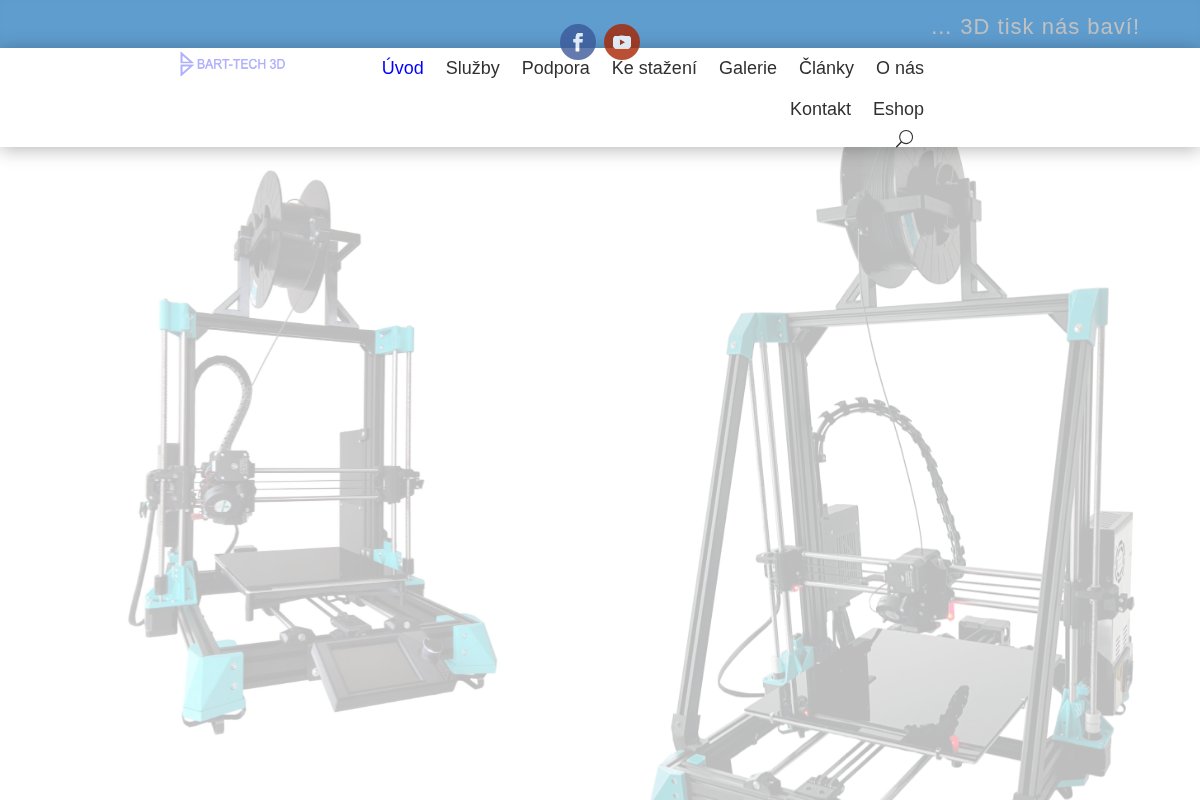Screen dimensions: 1200x800
Task: Open the O nás page
Action: point(900,68)
